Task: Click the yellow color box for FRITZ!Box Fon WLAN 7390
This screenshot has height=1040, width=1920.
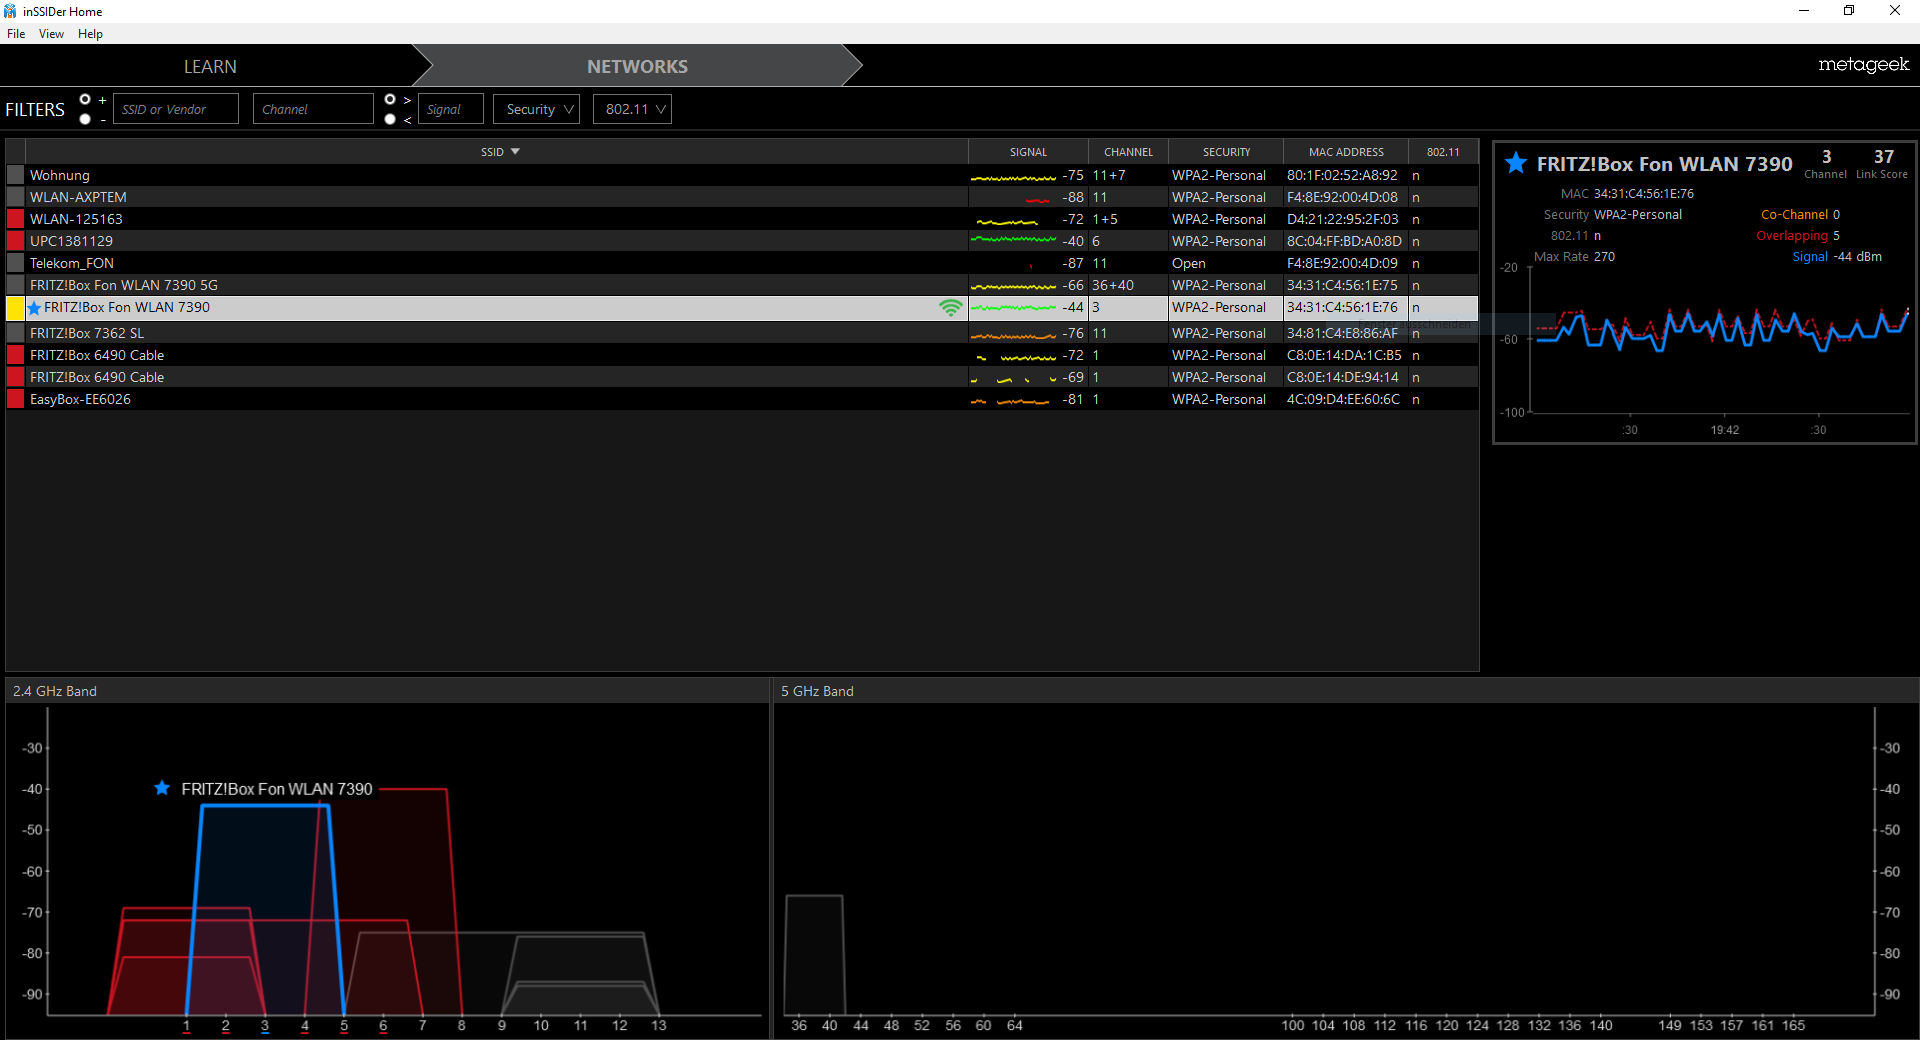Action: [15, 308]
